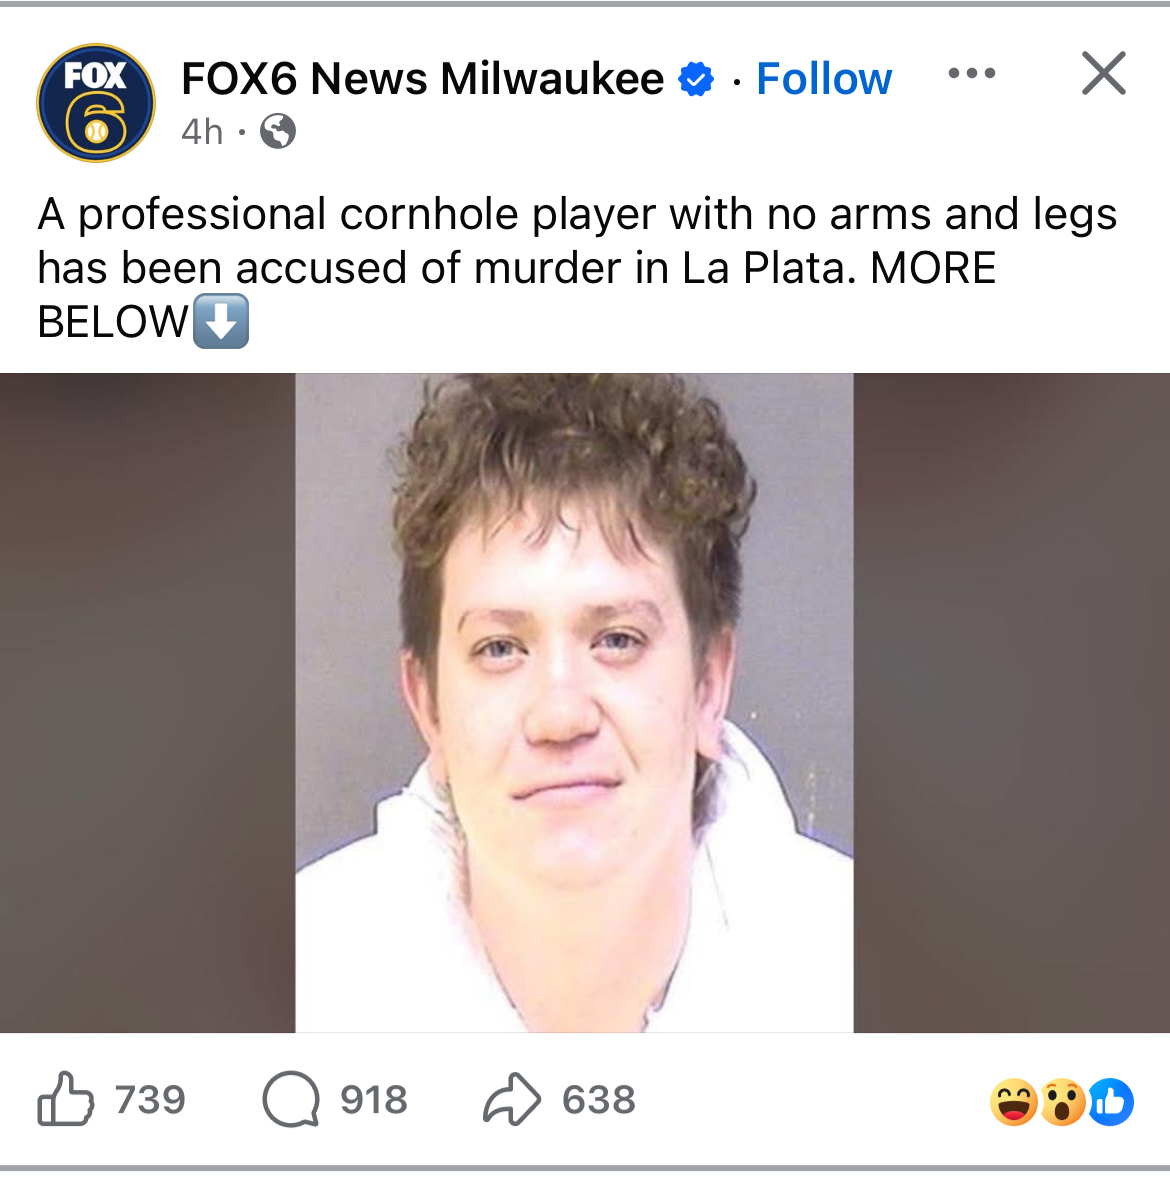Close the post with the X
The height and width of the screenshot is (1192, 1170).
pos(1103,74)
